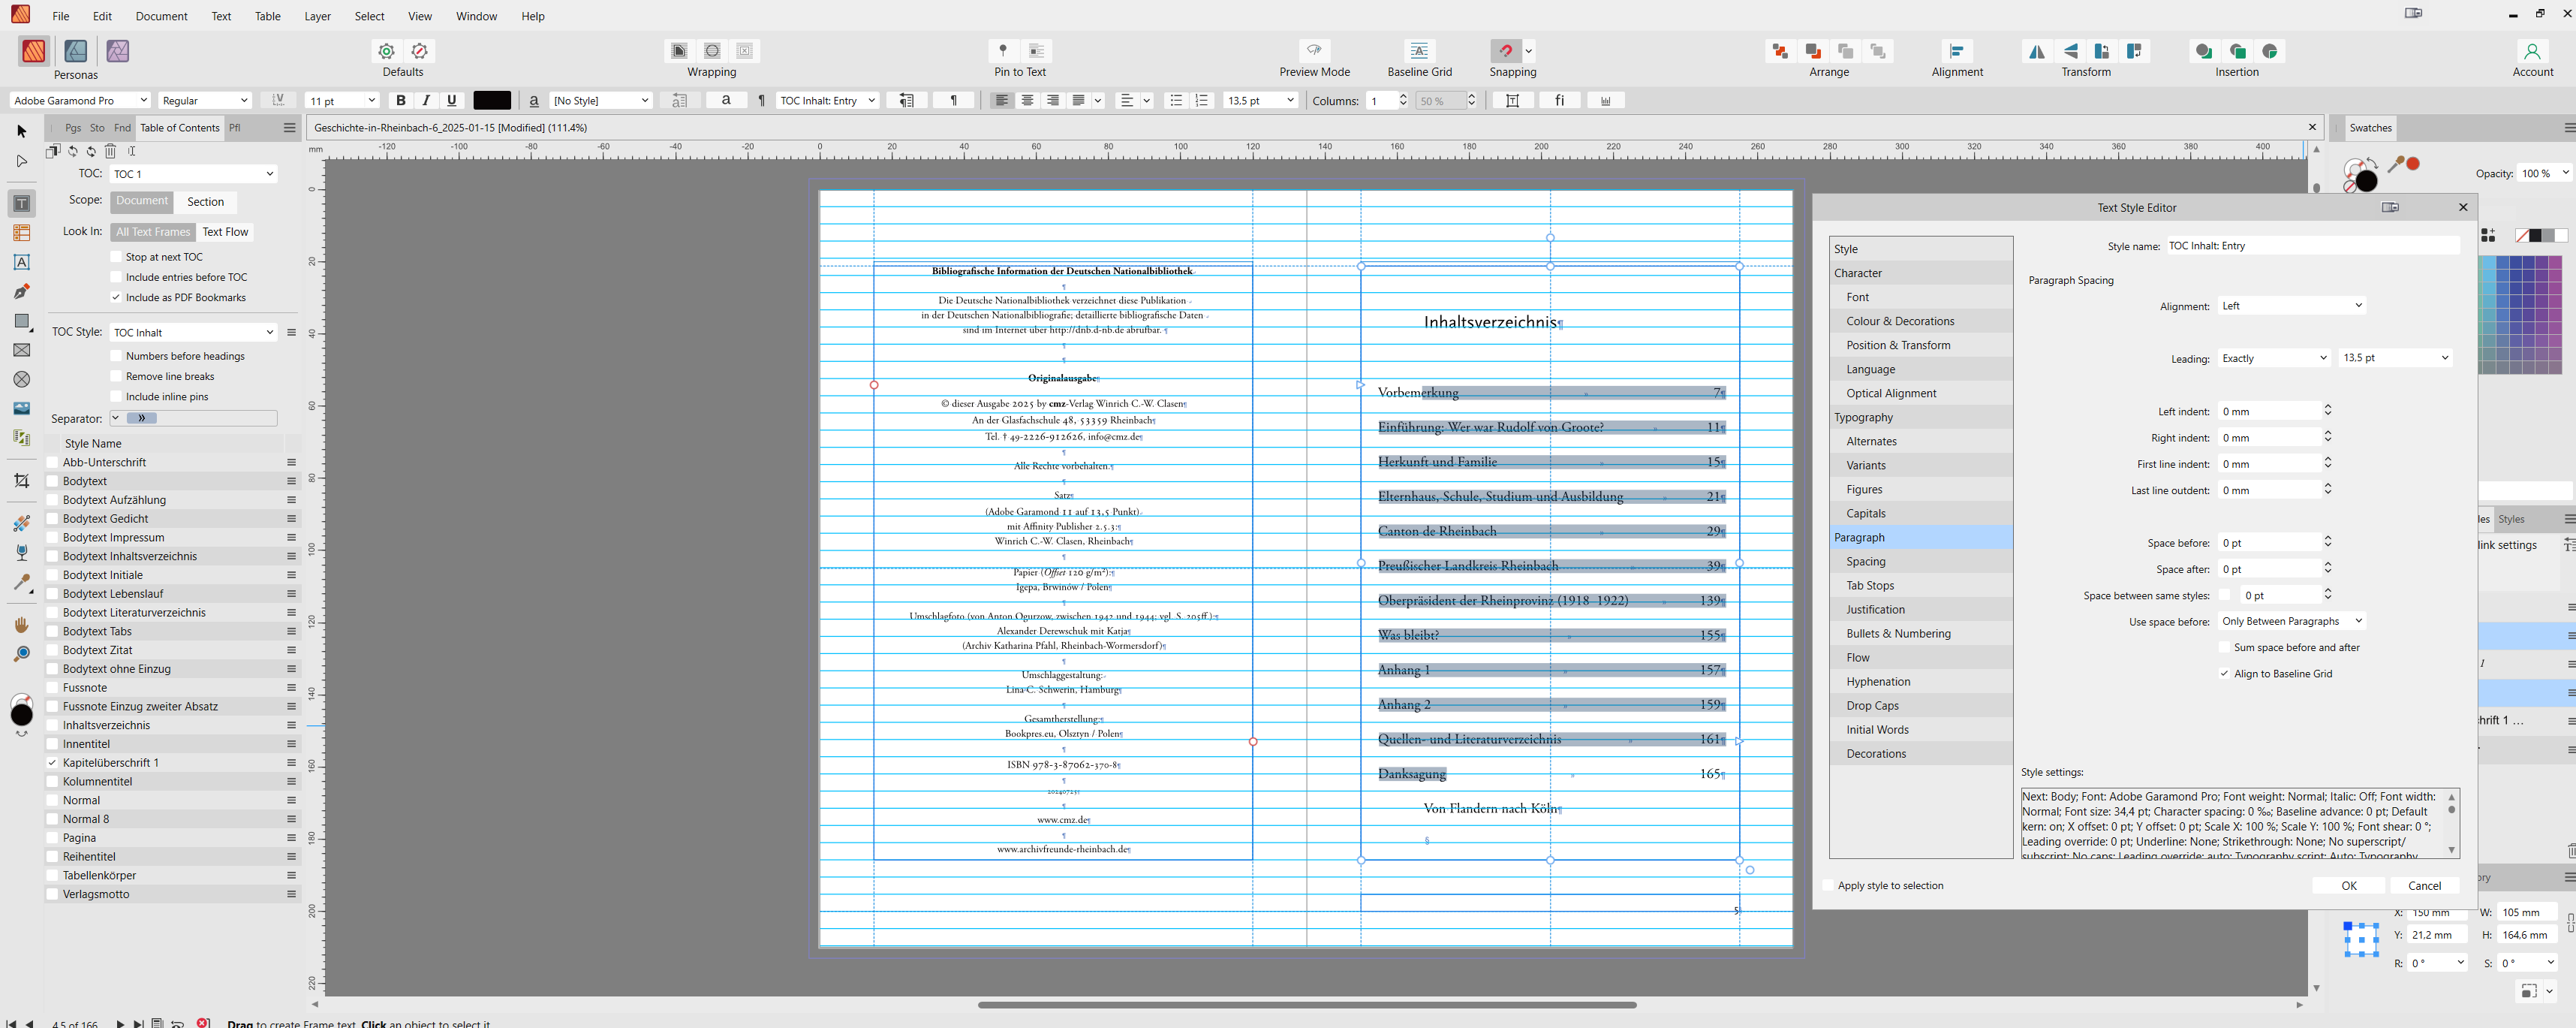The width and height of the screenshot is (2576, 1028).
Task: Open TOC 1 dropdown
Action: point(193,174)
